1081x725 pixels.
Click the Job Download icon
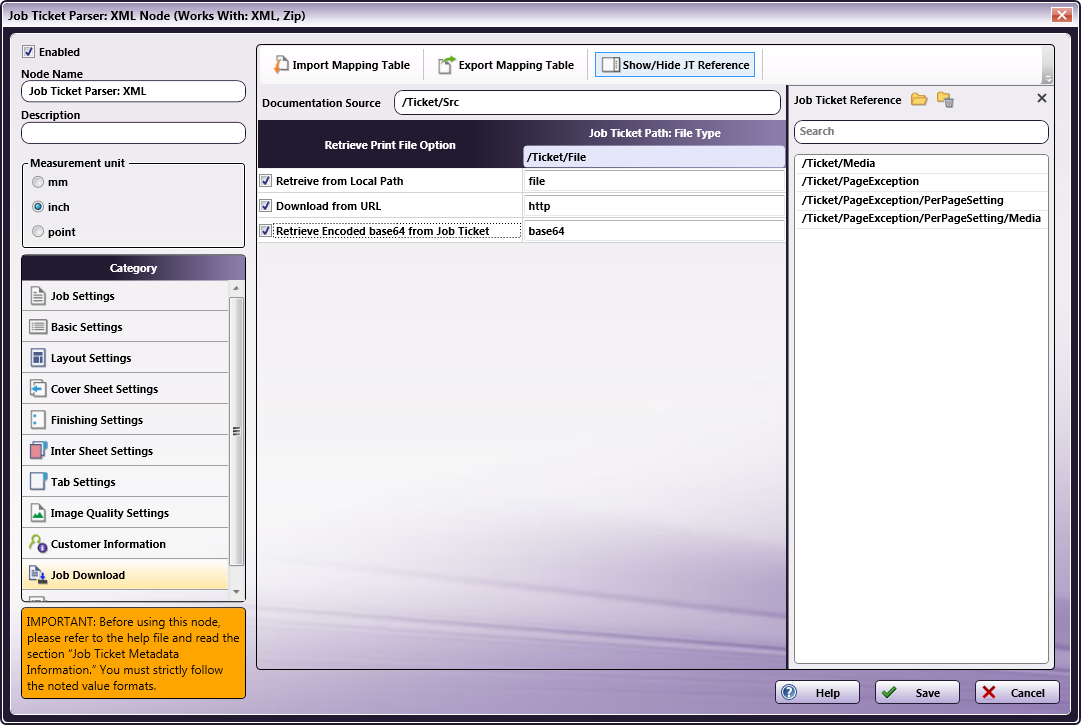(38, 575)
